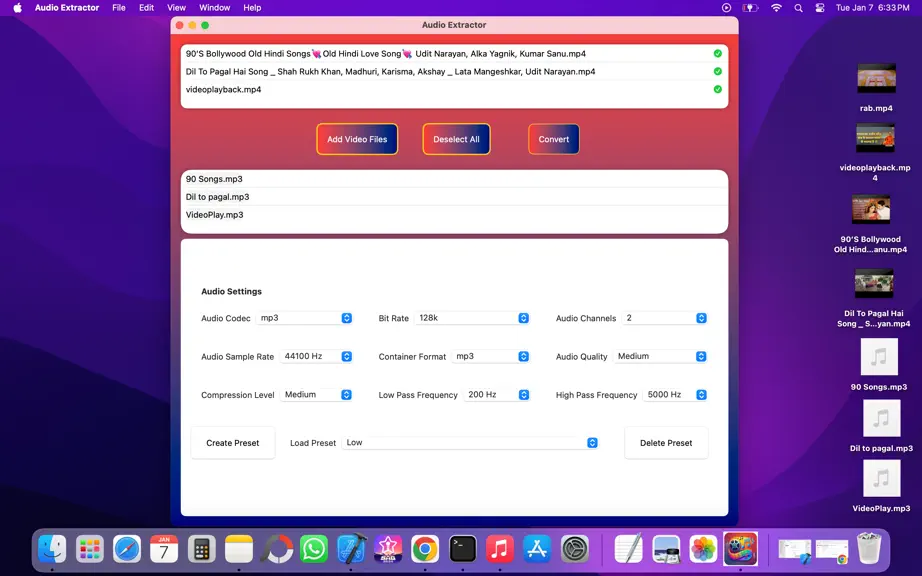Open the File menu
This screenshot has width=922, height=576.
click(x=119, y=8)
